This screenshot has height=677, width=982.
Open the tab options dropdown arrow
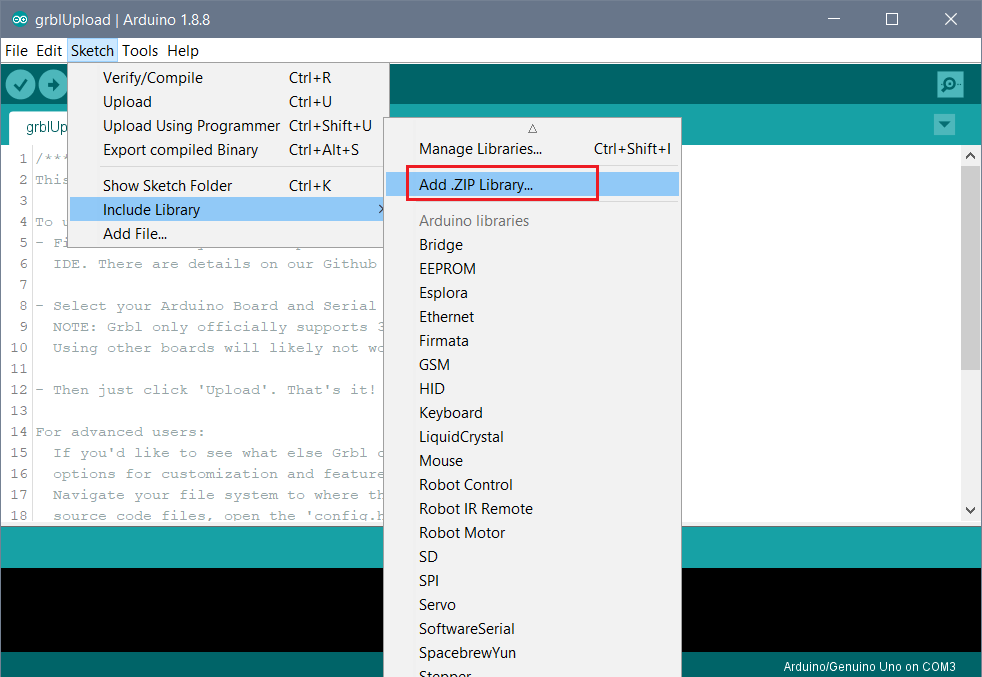[944, 124]
